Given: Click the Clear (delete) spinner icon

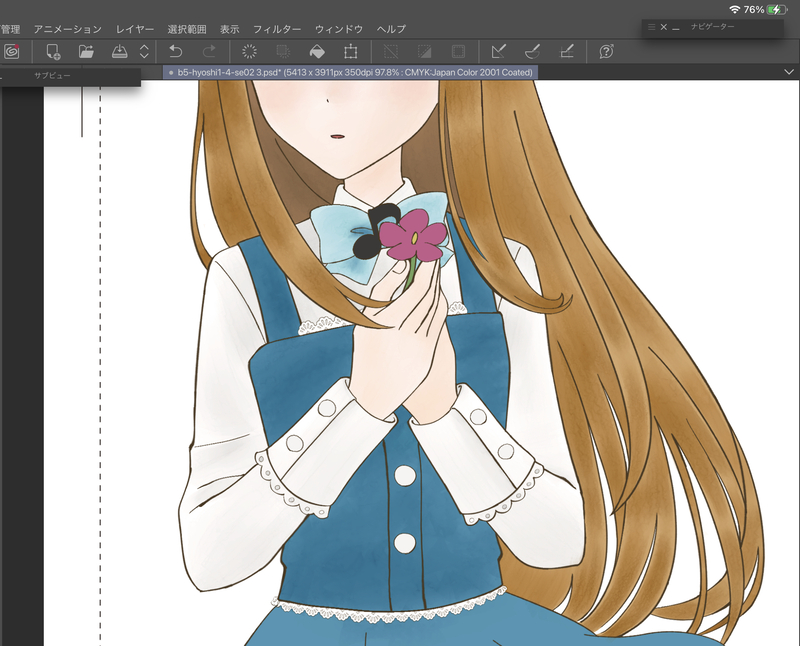Looking at the screenshot, I should [x=251, y=51].
